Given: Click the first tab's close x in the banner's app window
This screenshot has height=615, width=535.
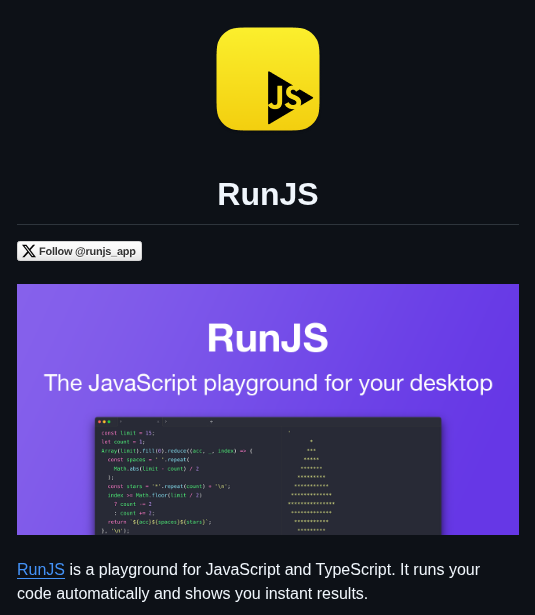Looking at the screenshot, I should pos(158,422).
